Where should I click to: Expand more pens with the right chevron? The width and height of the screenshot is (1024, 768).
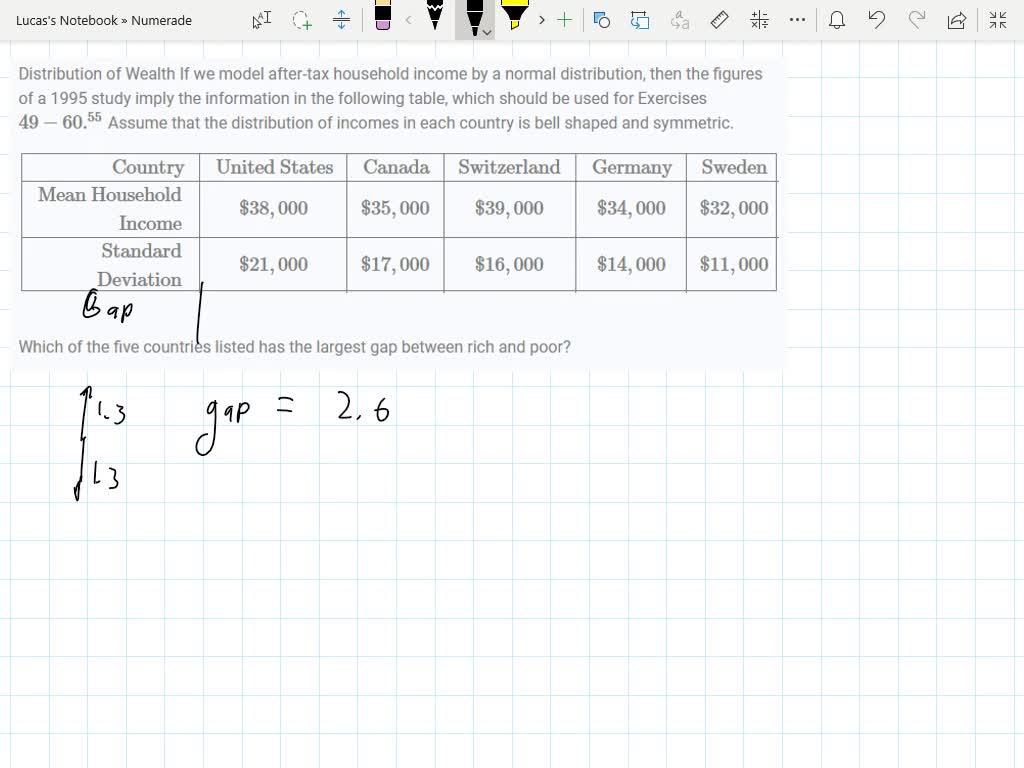(x=541, y=19)
